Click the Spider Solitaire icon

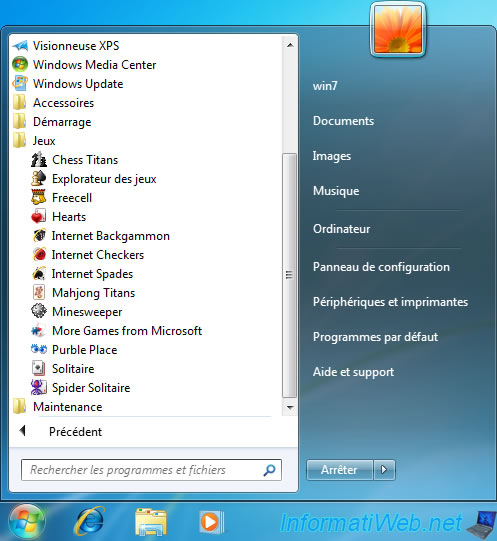coord(39,387)
